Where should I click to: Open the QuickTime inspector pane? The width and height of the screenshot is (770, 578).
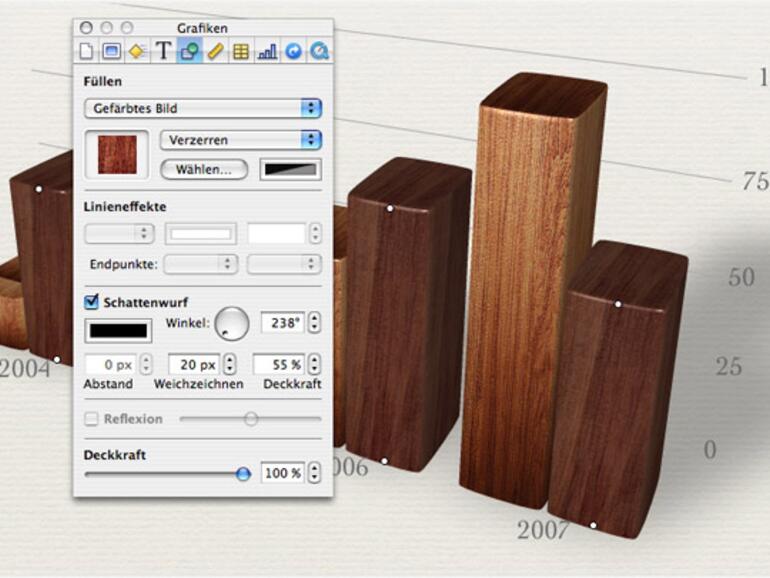pyautogui.click(x=319, y=51)
